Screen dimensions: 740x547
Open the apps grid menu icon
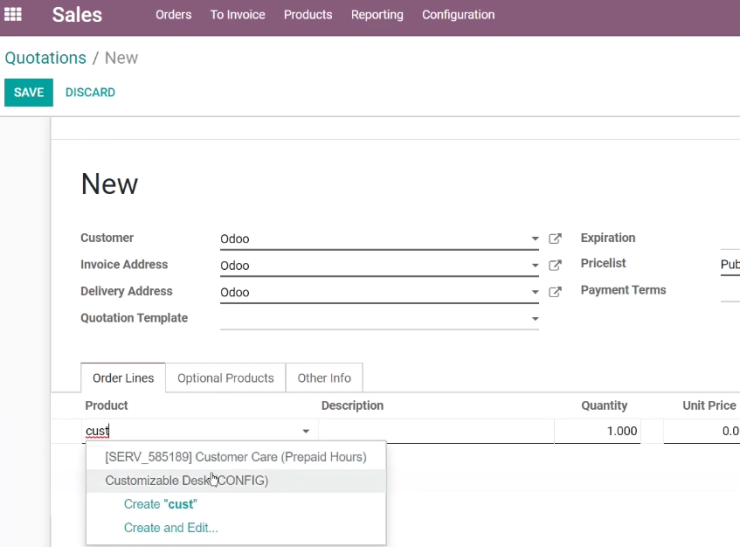13,15
